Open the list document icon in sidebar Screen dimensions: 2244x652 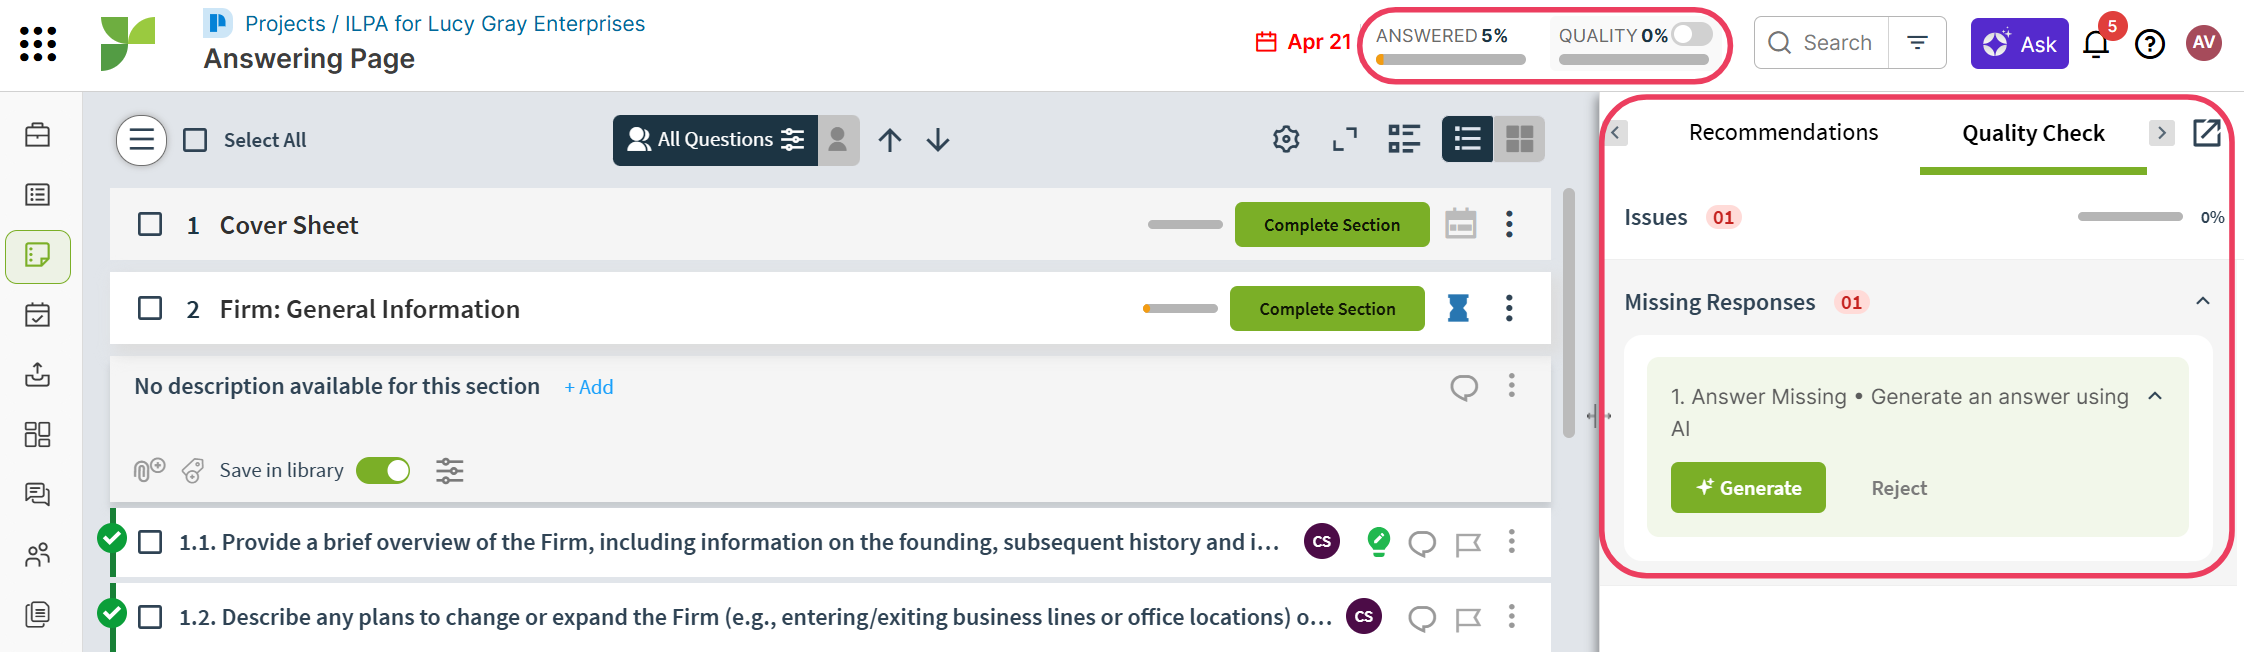(38, 195)
